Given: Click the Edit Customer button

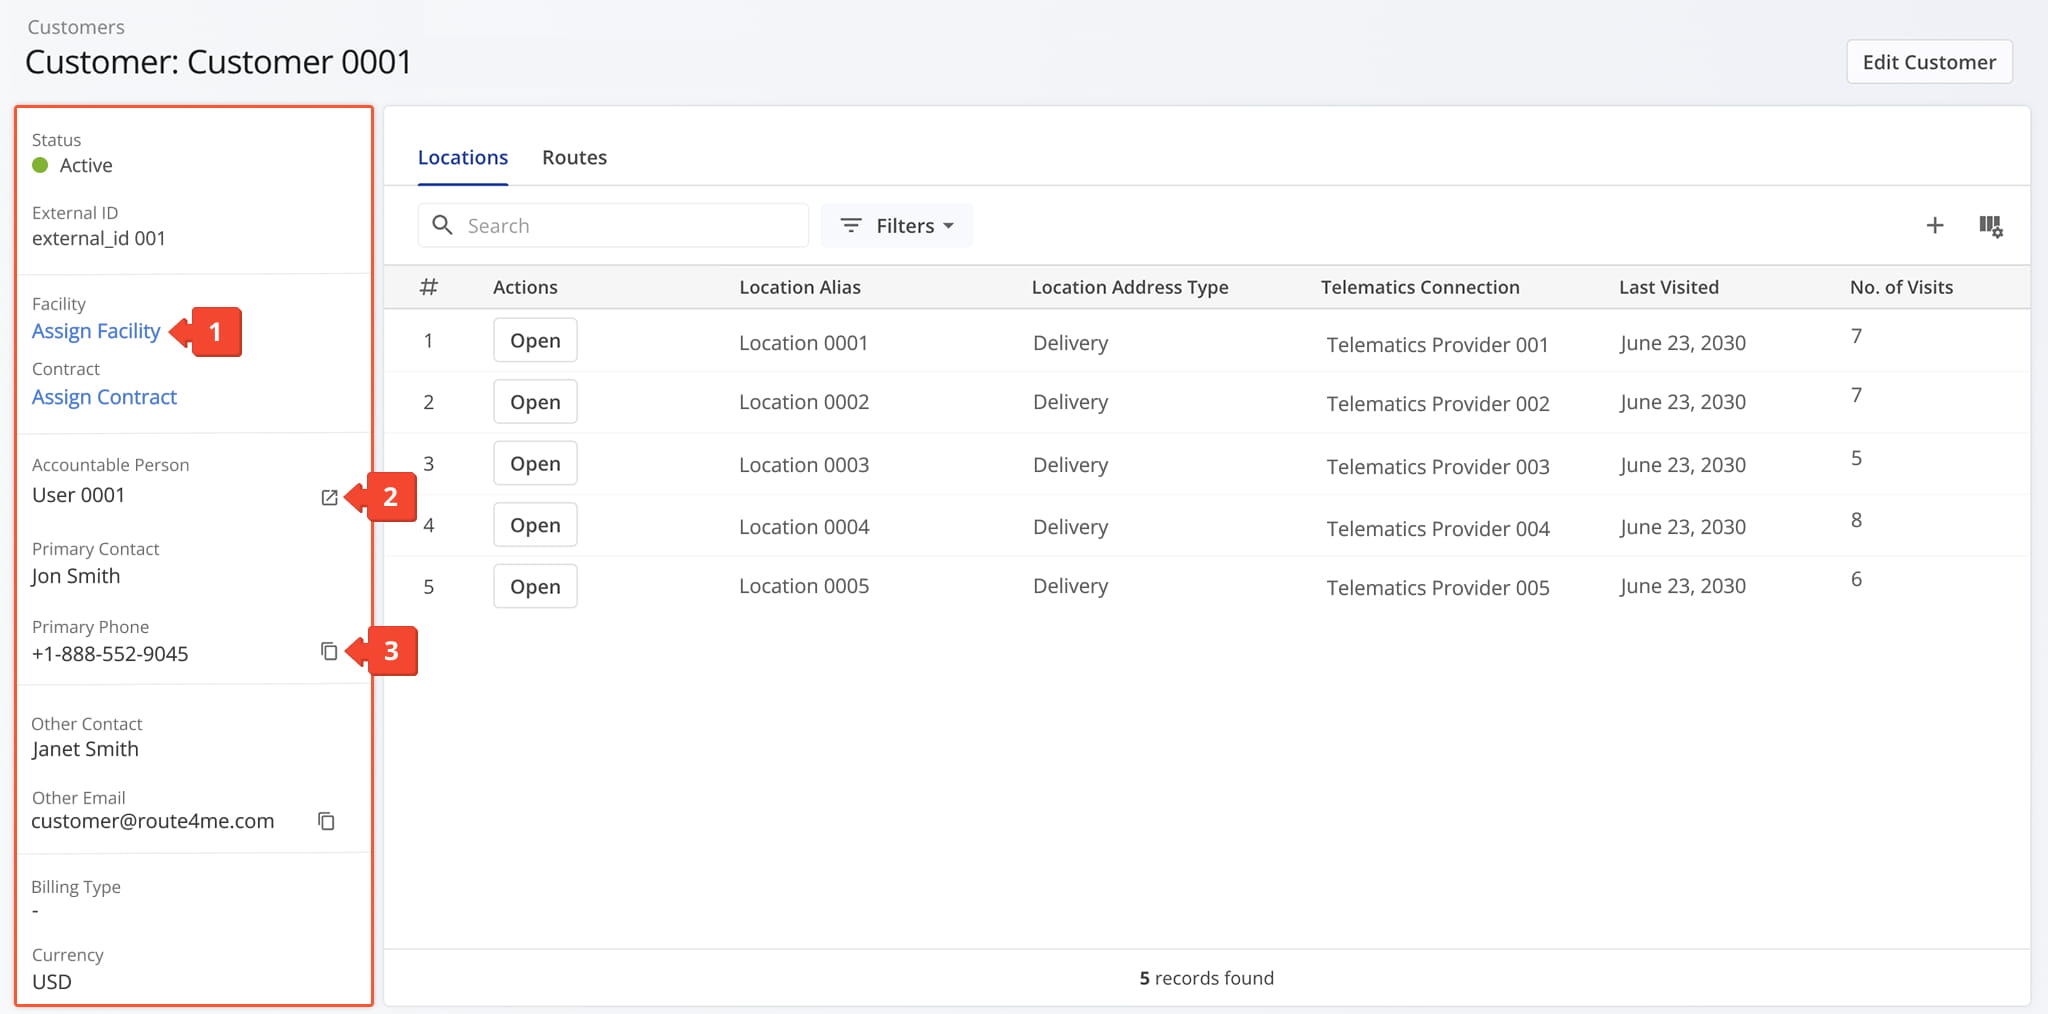Looking at the screenshot, I should [x=1928, y=62].
